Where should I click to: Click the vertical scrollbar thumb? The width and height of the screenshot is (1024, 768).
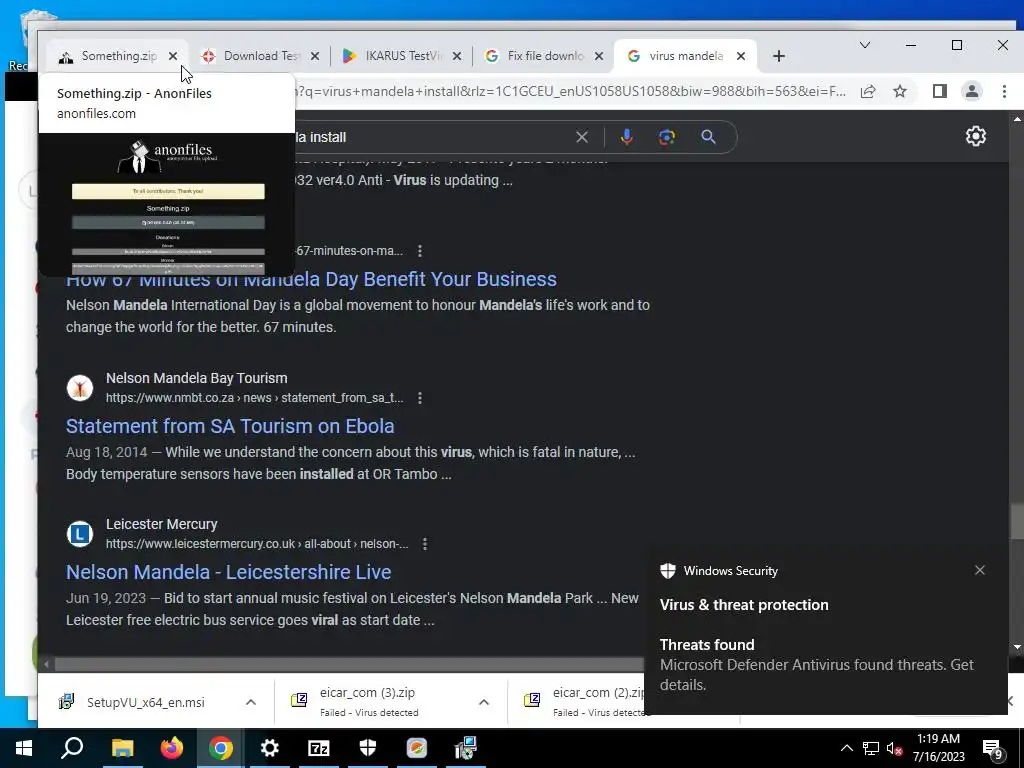point(1017,521)
